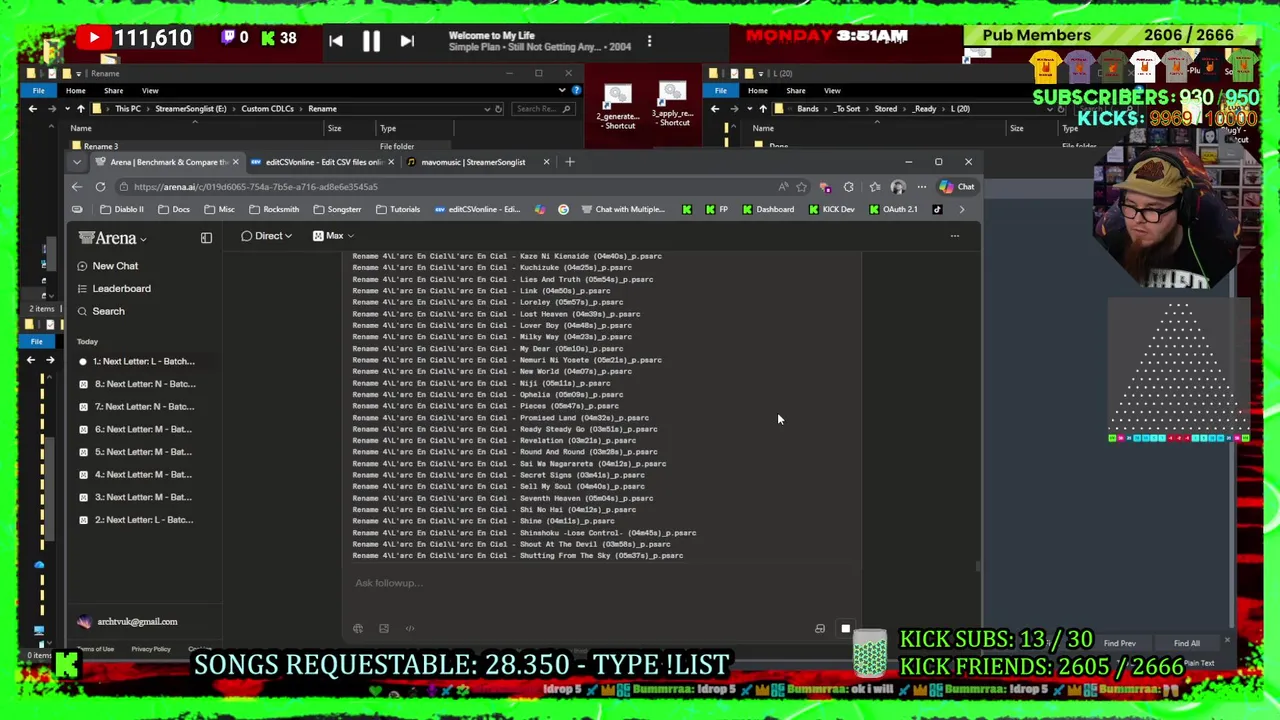Viewport: 1280px width, 720px height.
Task: Open the Arena logo dropdown
Action: [x=113, y=238]
